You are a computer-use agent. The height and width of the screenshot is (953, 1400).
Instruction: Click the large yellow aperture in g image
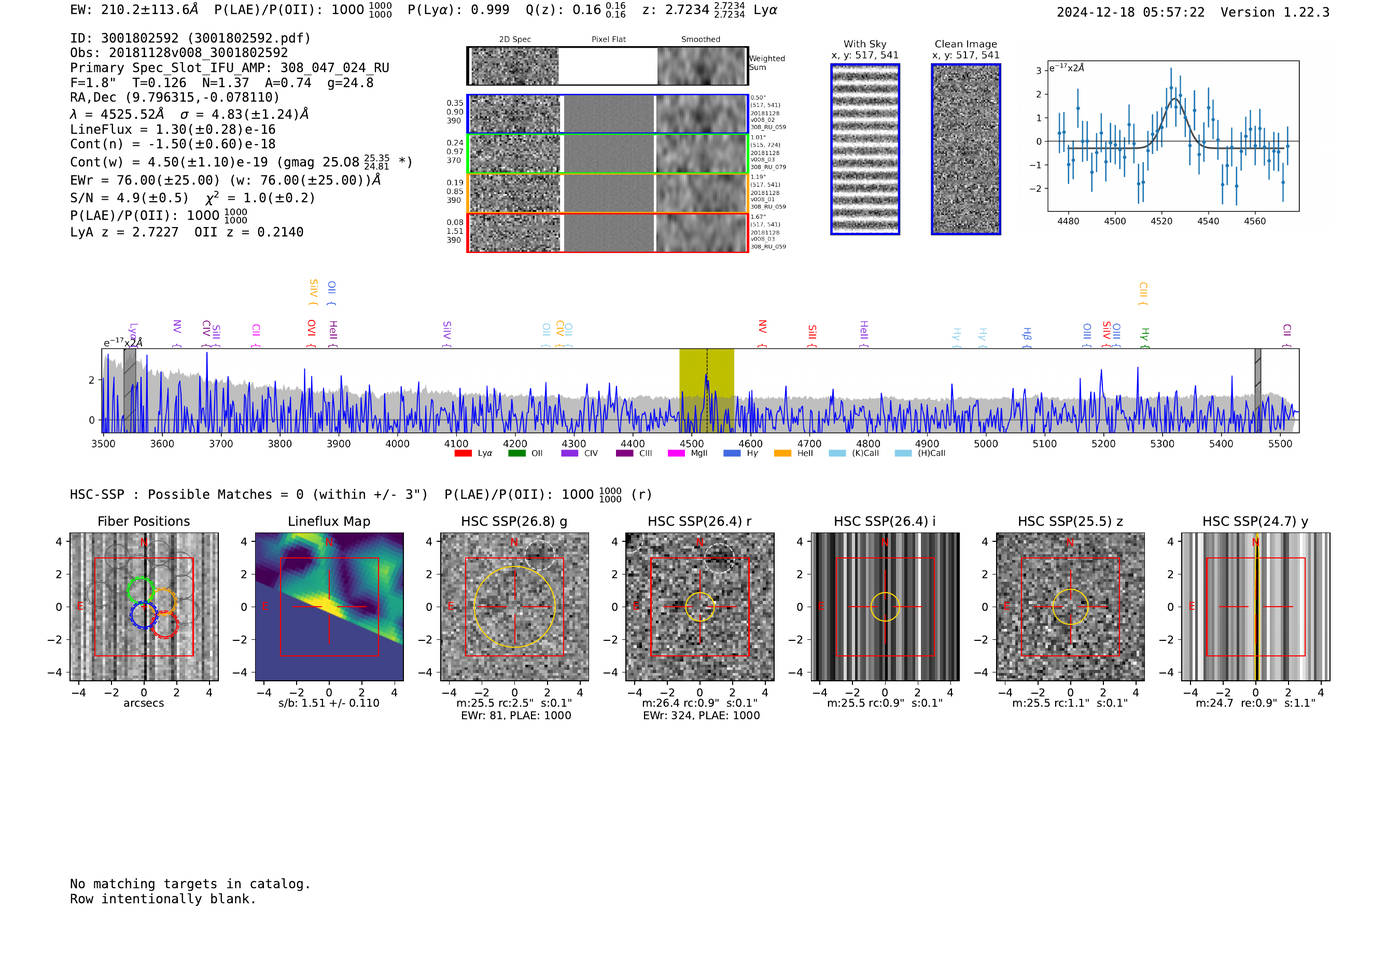(514, 607)
